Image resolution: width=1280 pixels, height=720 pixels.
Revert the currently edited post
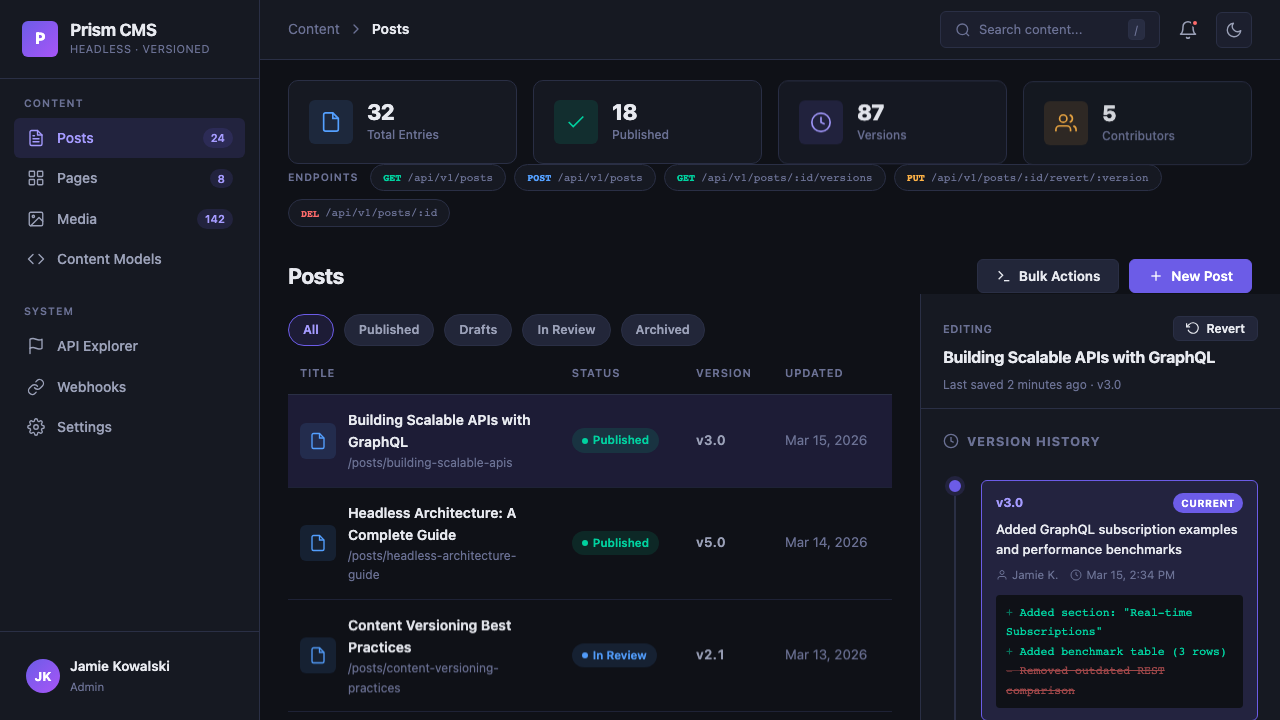1215,329
